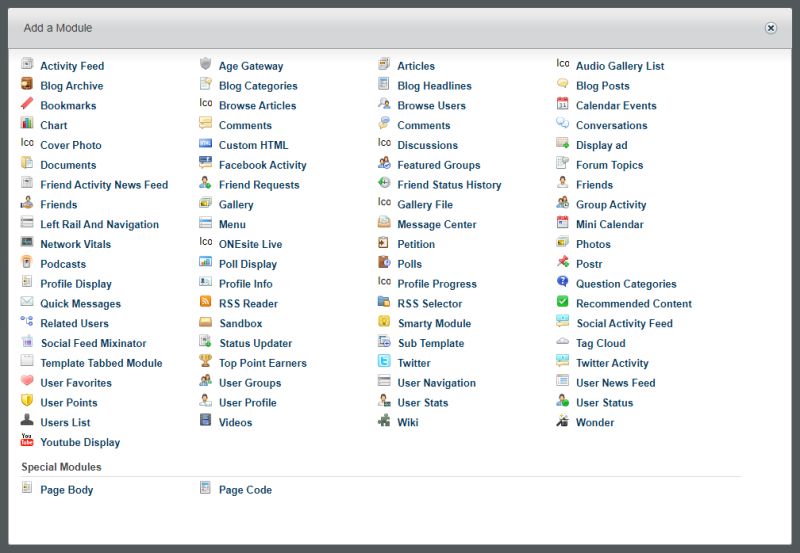
Task: Click the Youtube Display icon
Action: 27,440
